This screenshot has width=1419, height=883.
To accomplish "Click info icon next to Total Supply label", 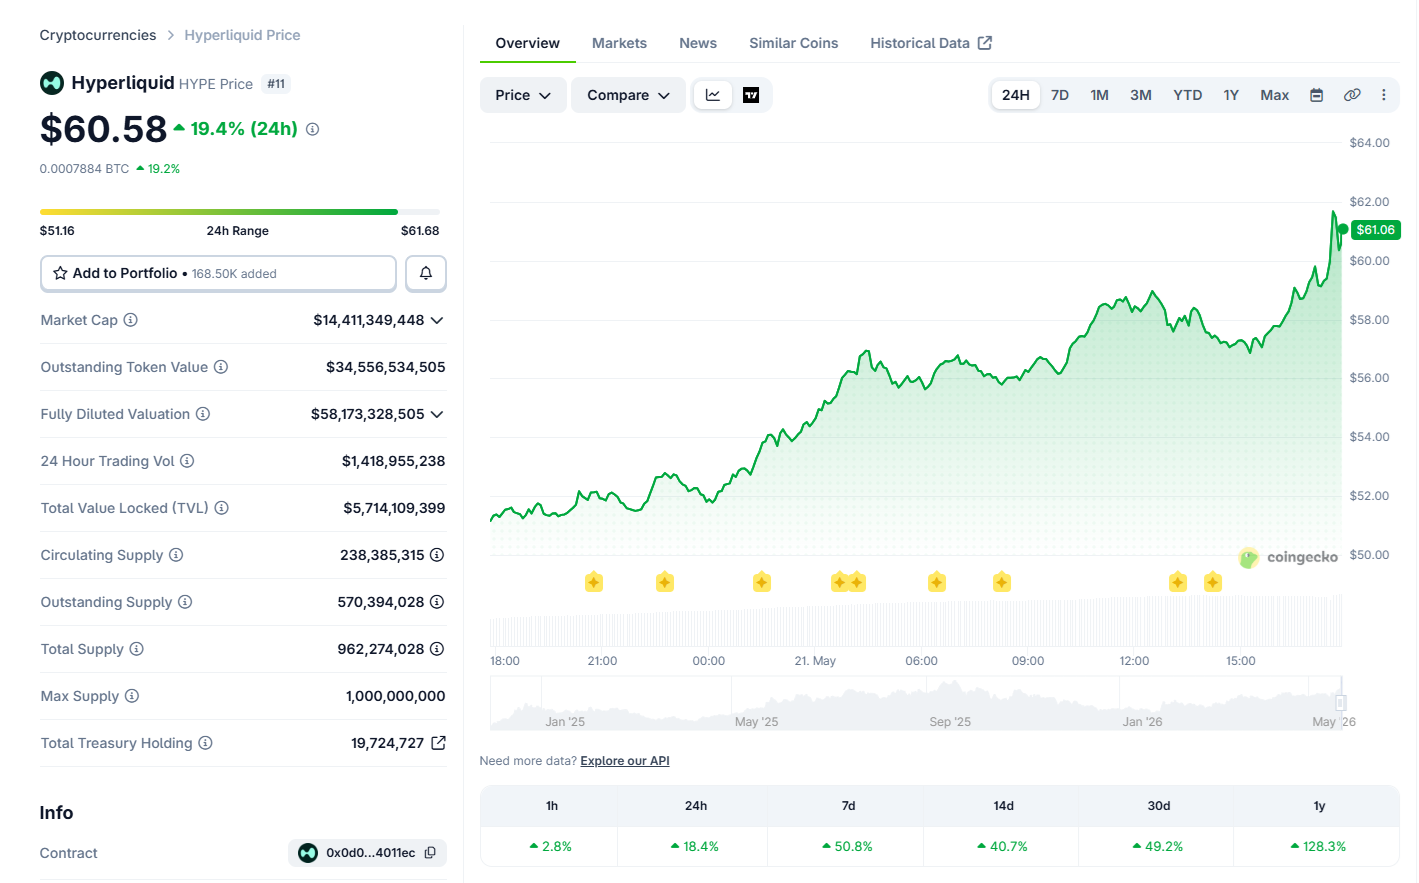I will [x=137, y=649].
